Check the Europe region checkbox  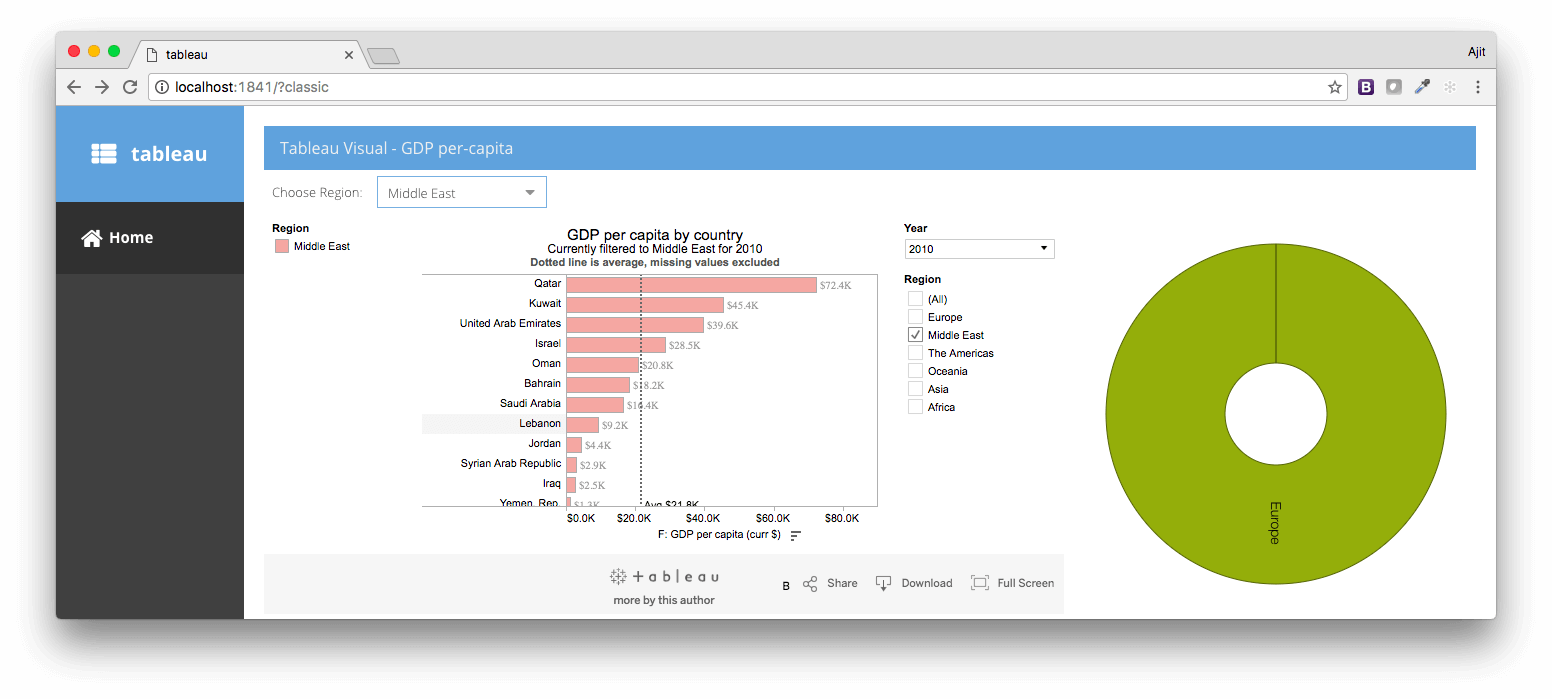[915, 317]
